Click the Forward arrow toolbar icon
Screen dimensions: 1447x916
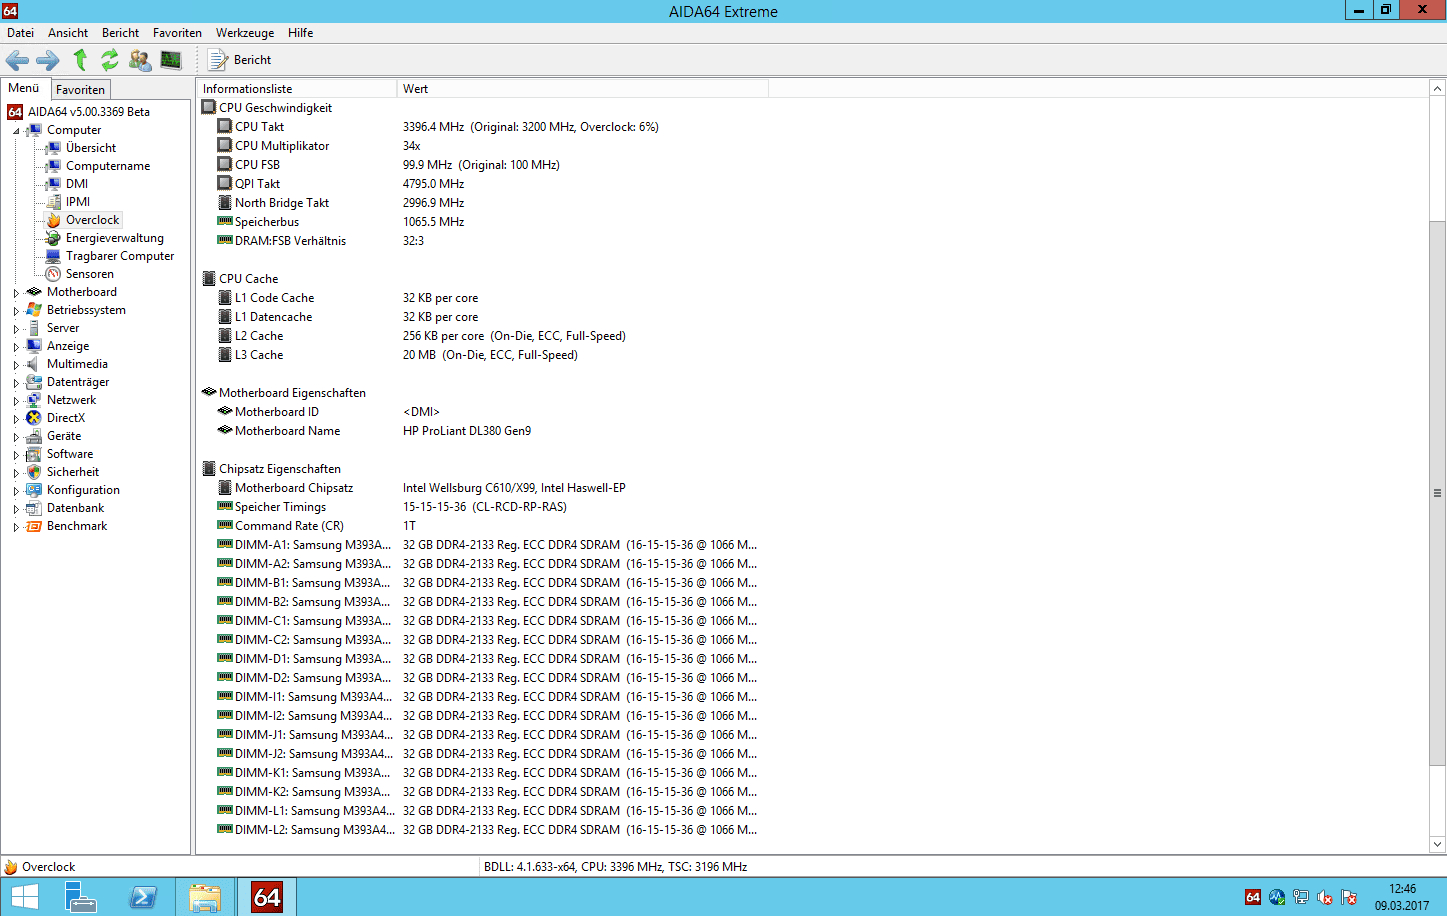48,60
